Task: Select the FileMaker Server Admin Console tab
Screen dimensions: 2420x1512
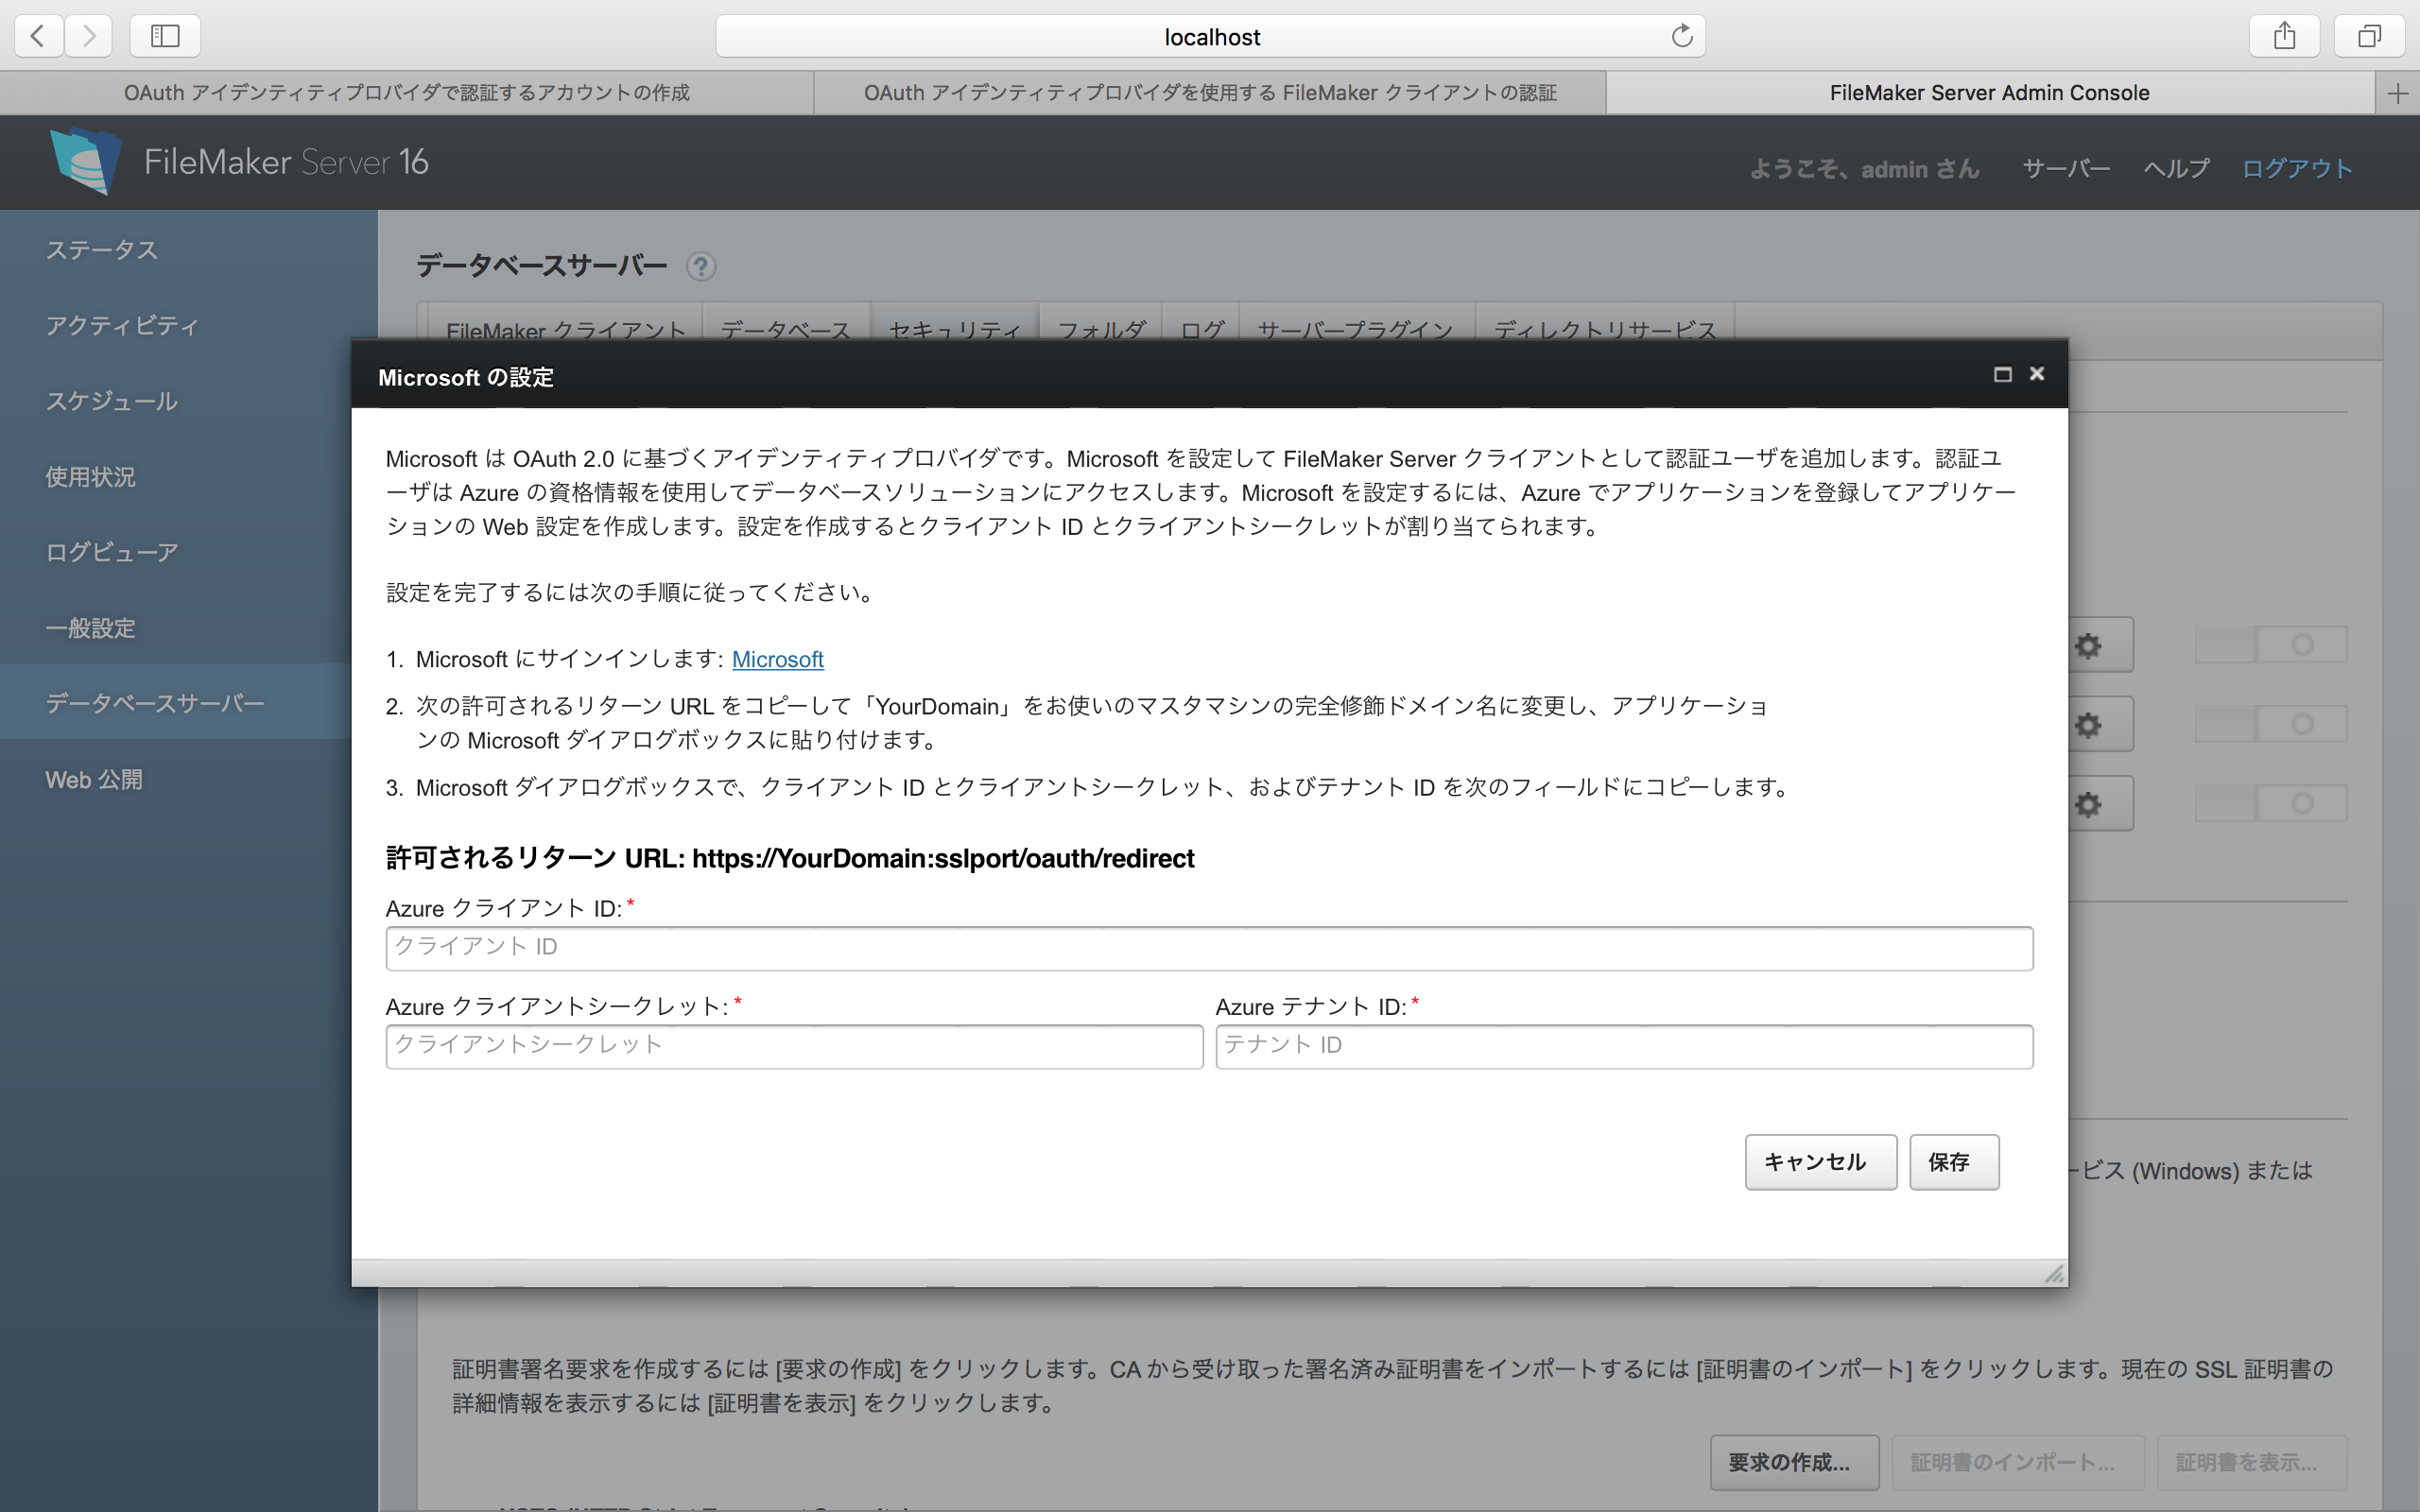Action: [1990, 93]
